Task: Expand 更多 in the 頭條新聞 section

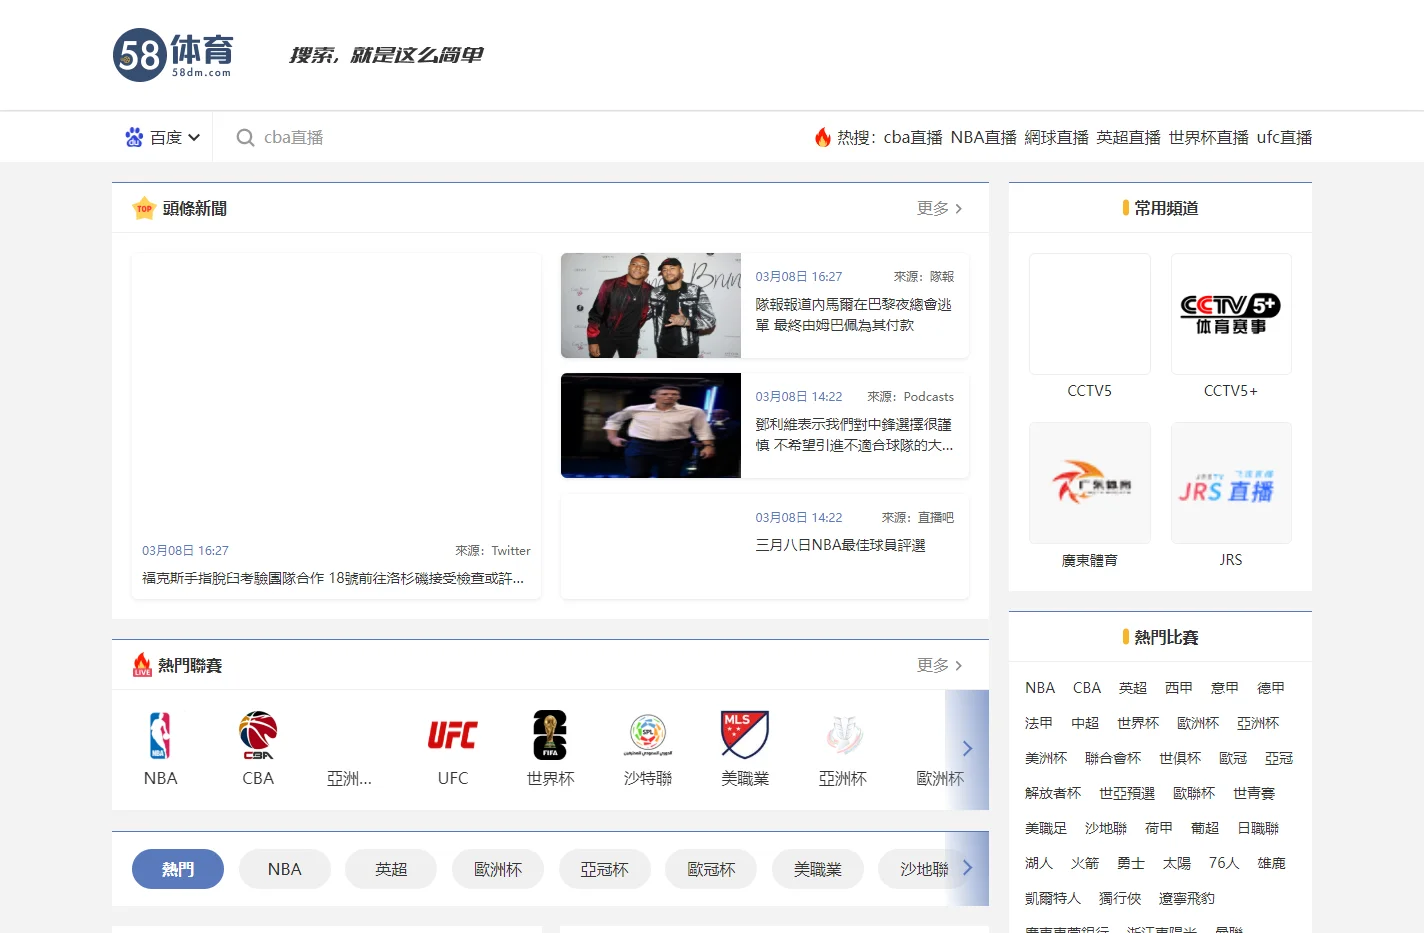Action: [x=940, y=208]
